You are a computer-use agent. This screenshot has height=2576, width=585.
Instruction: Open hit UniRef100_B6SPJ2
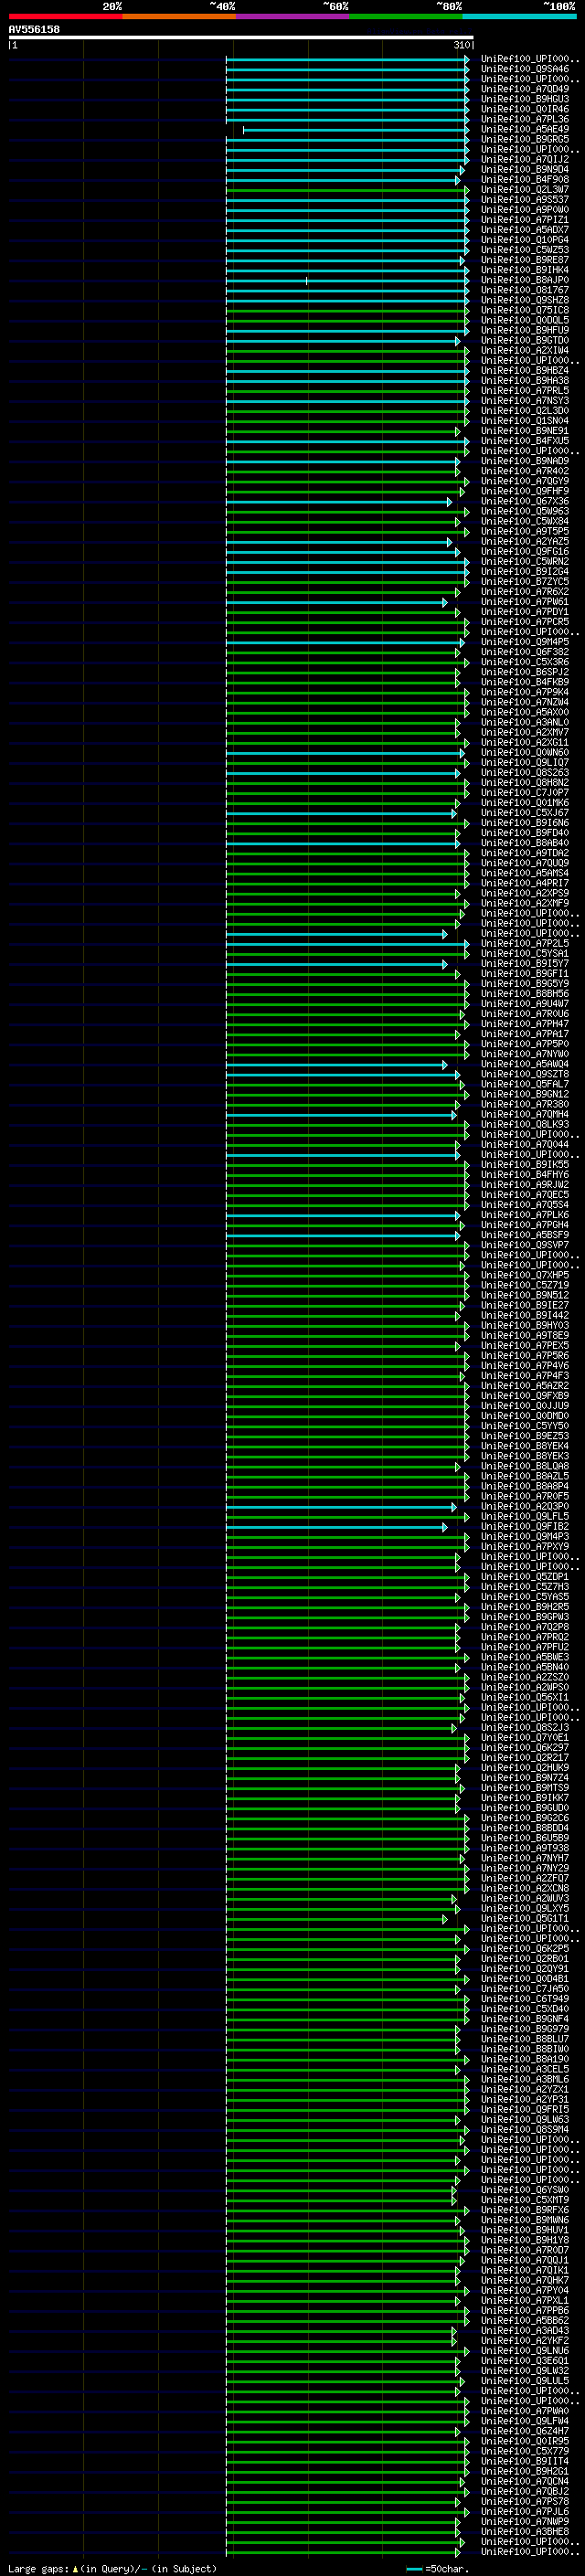(x=525, y=672)
